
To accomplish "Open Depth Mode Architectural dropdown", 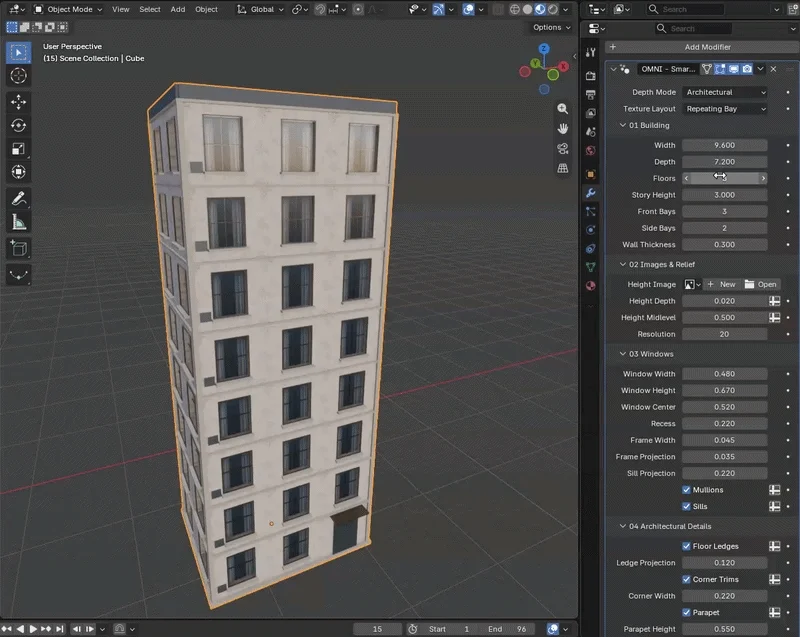I will point(724,92).
